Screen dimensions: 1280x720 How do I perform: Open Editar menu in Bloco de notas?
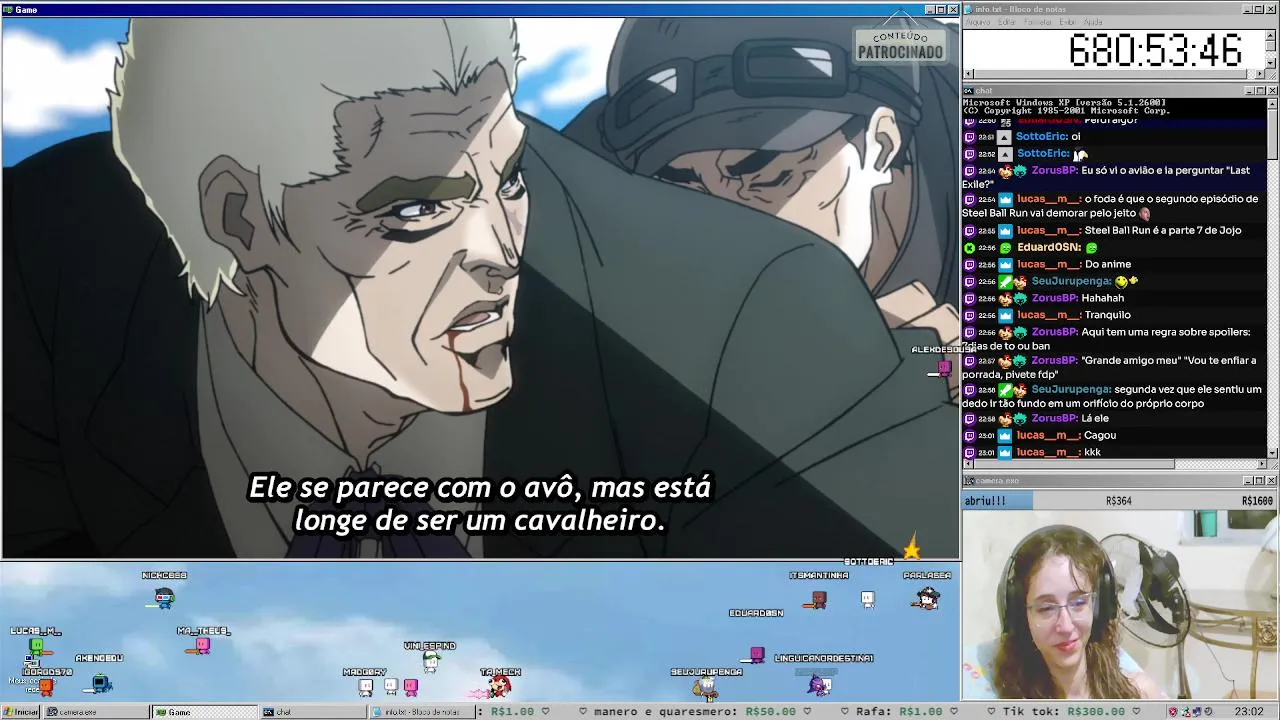tap(1006, 22)
